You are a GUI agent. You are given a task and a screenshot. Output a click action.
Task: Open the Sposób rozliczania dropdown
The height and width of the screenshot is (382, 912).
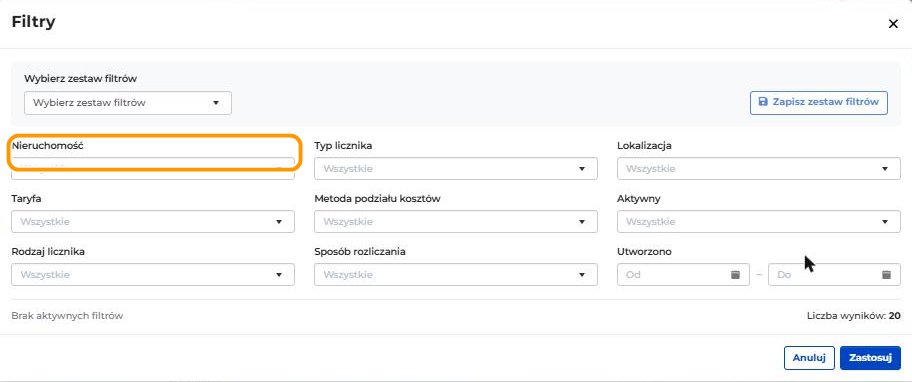(455, 274)
